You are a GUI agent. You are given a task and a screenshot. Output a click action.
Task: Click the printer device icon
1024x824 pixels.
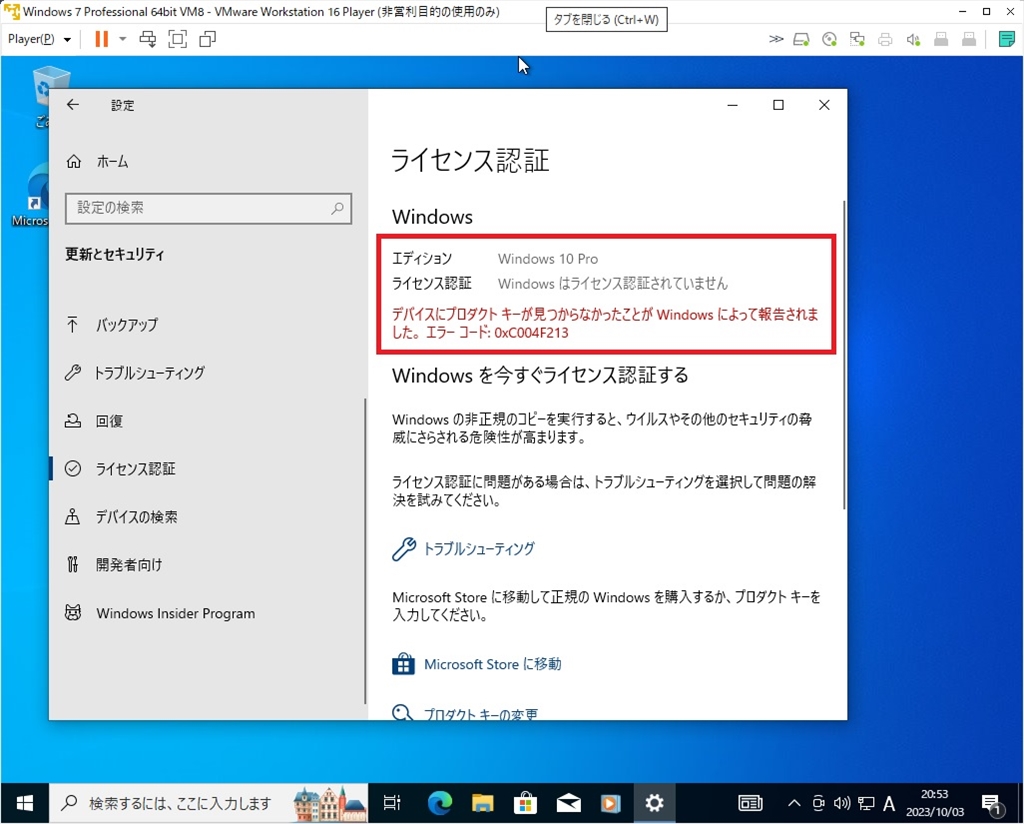point(885,40)
